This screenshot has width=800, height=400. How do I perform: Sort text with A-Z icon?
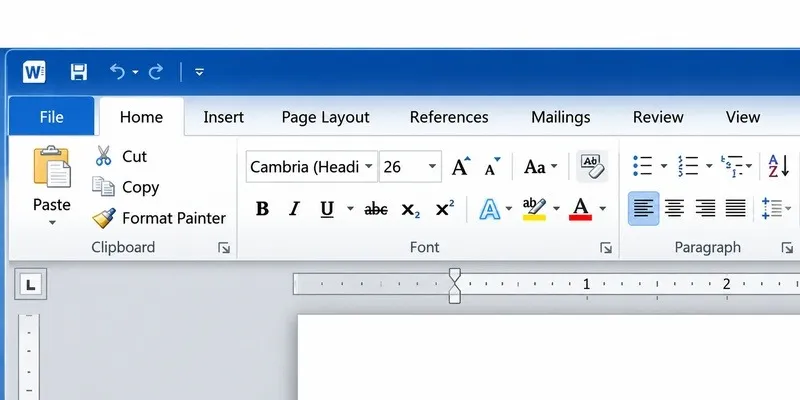tap(779, 166)
